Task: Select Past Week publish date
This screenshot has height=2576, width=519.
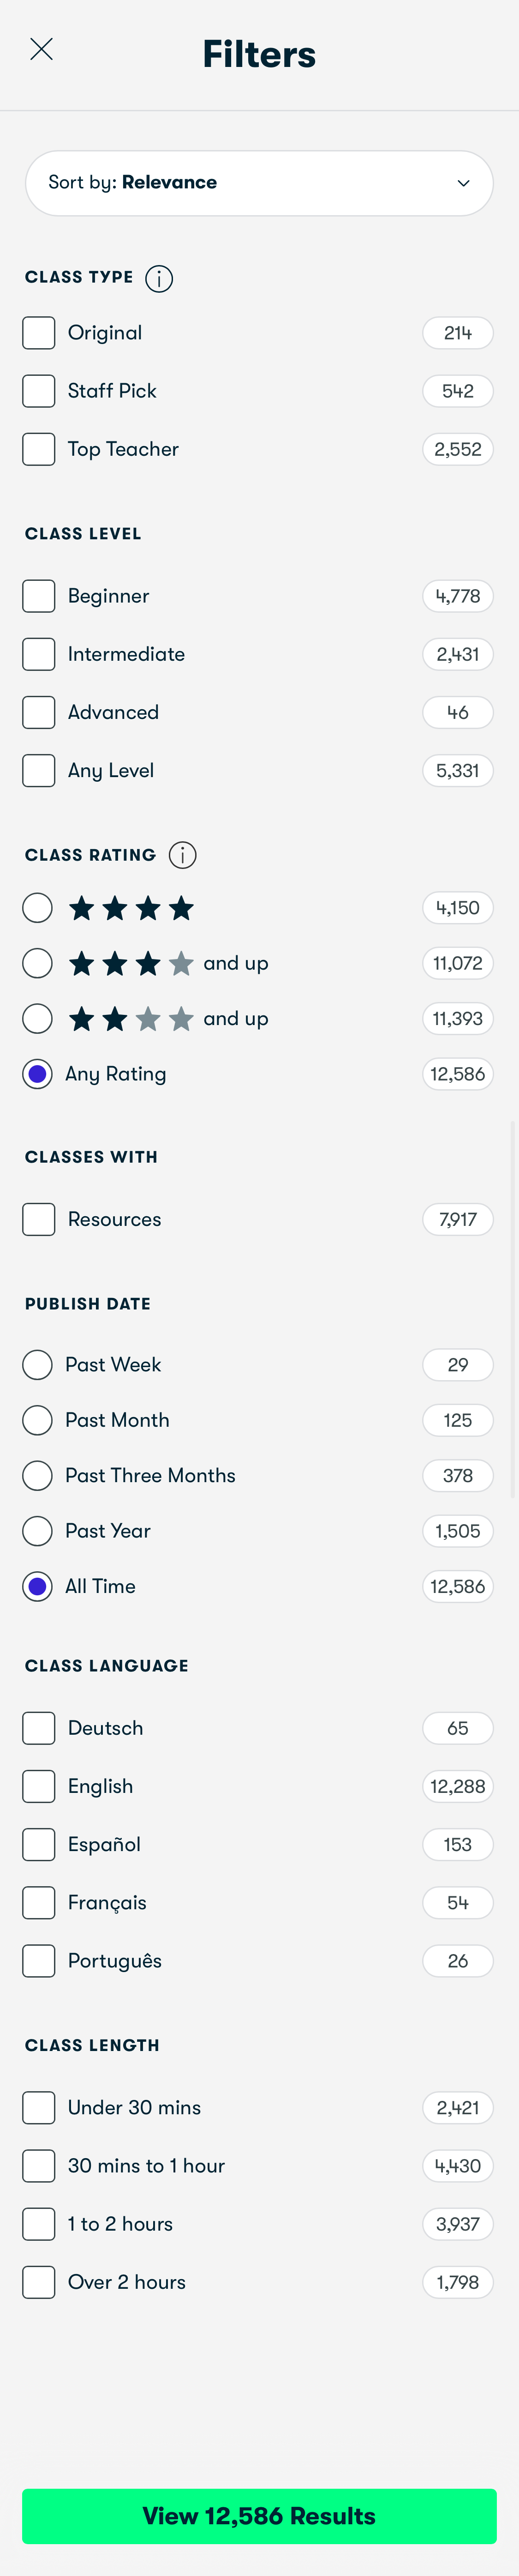Action: (37, 1363)
